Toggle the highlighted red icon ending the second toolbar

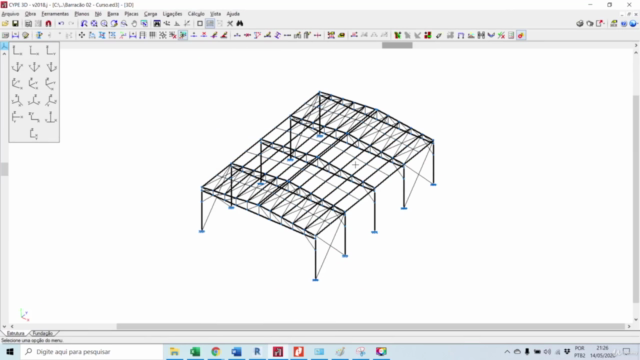(x=521, y=36)
